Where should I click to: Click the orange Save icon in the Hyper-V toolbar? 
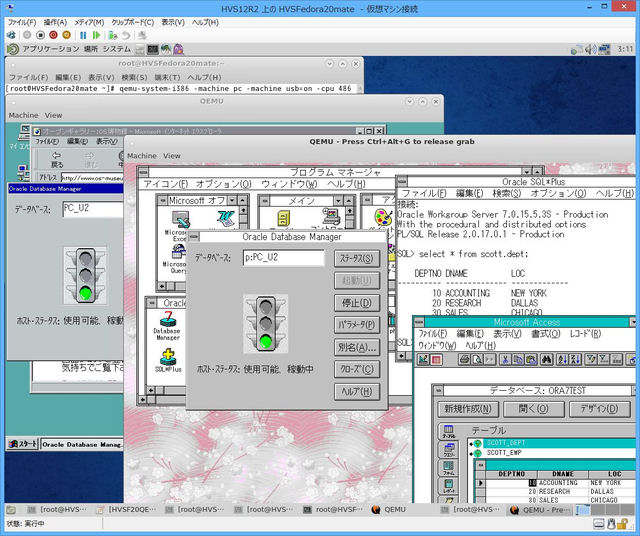[x=67, y=35]
